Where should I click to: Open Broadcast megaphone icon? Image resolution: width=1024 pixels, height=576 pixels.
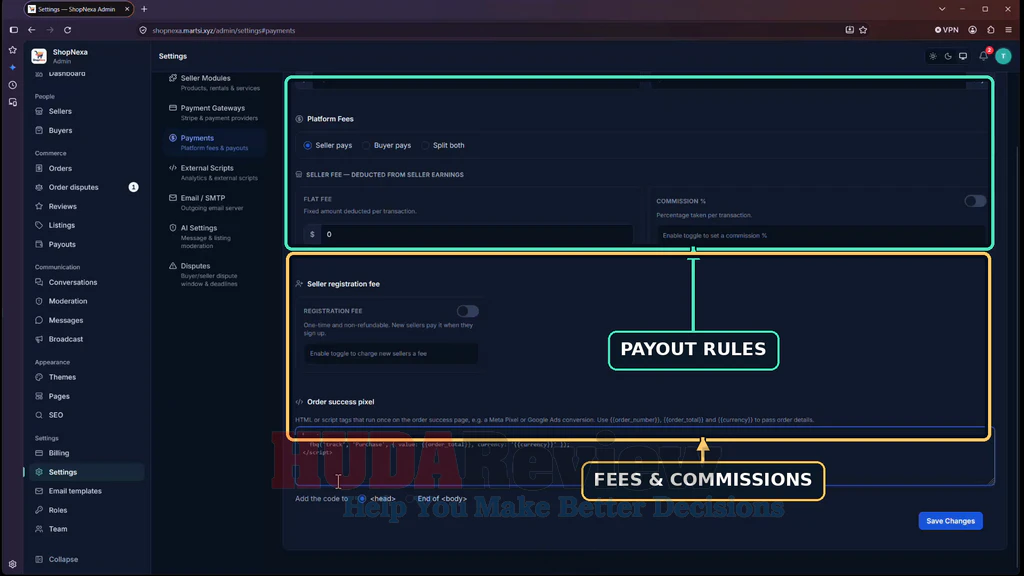pyautogui.click(x=39, y=340)
